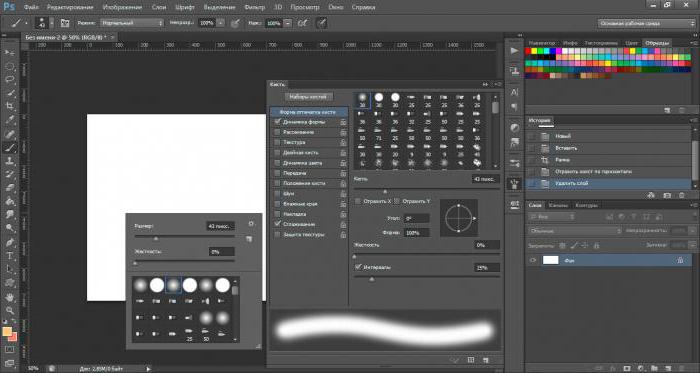Image resolution: width=700 pixels, height=373 pixels.
Task: Switch to the Навигатор tab
Action: pyautogui.click(x=542, y=43)
